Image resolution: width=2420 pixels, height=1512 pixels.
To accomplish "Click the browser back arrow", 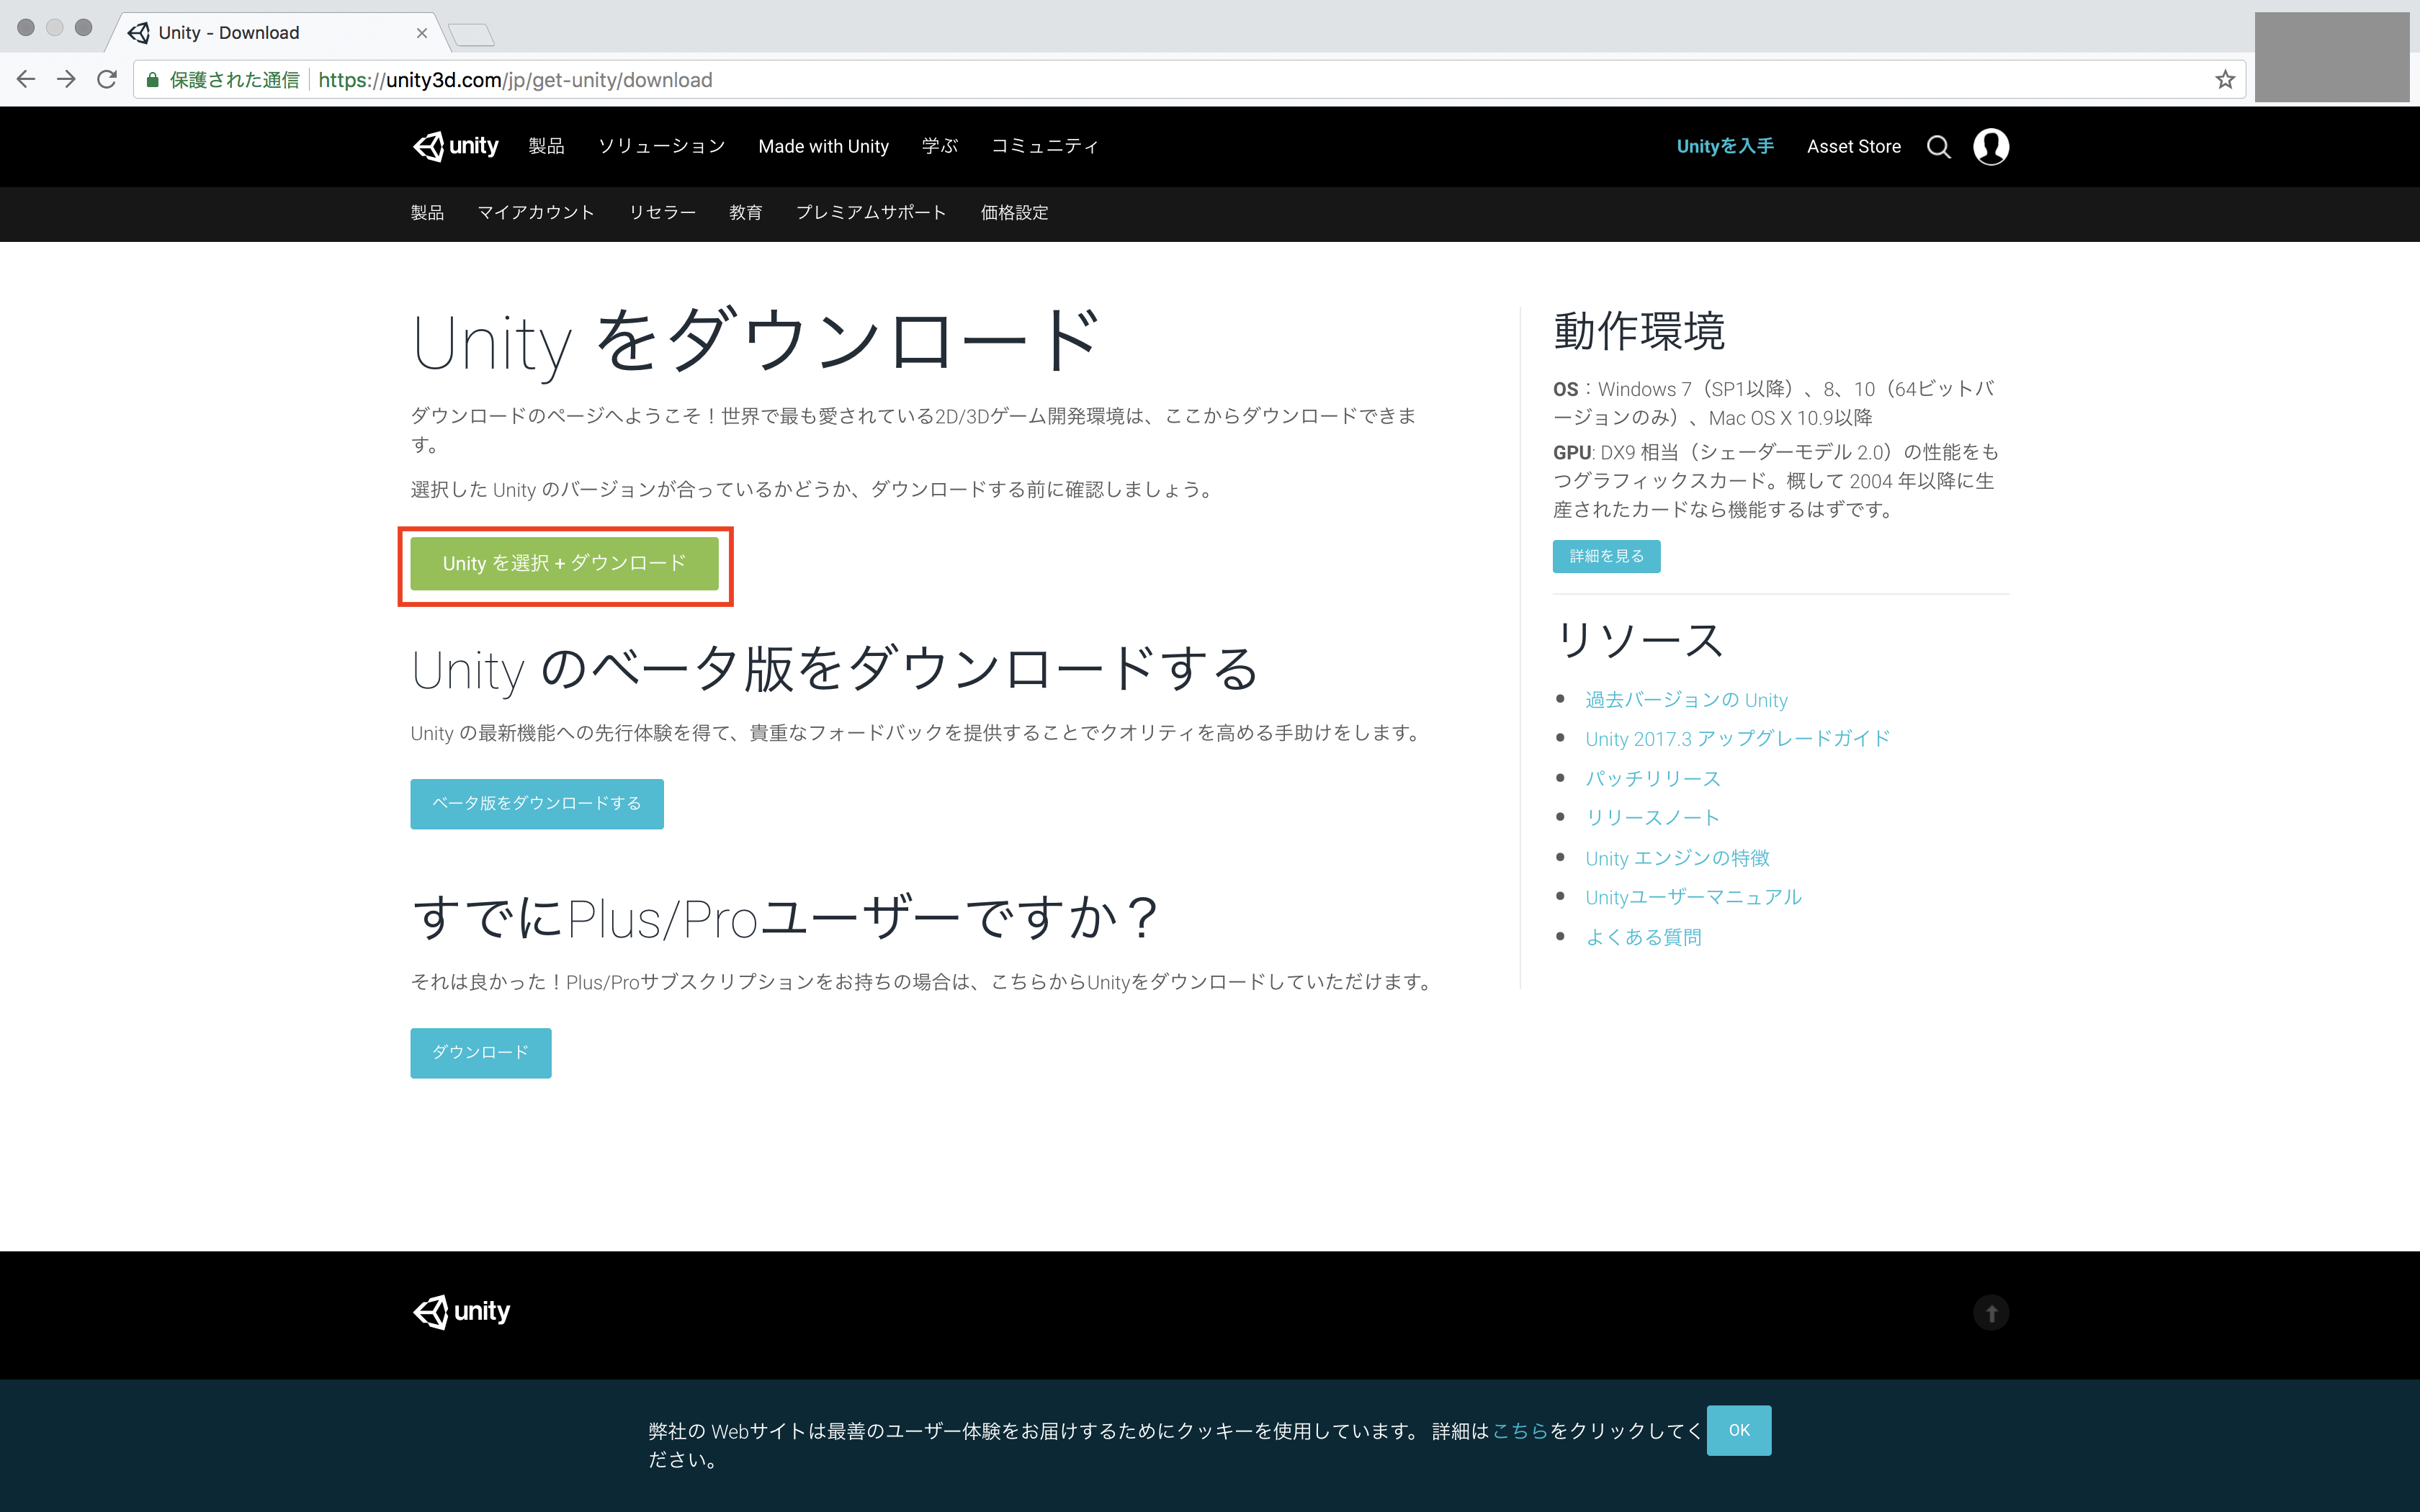I will tap(26, 80).
